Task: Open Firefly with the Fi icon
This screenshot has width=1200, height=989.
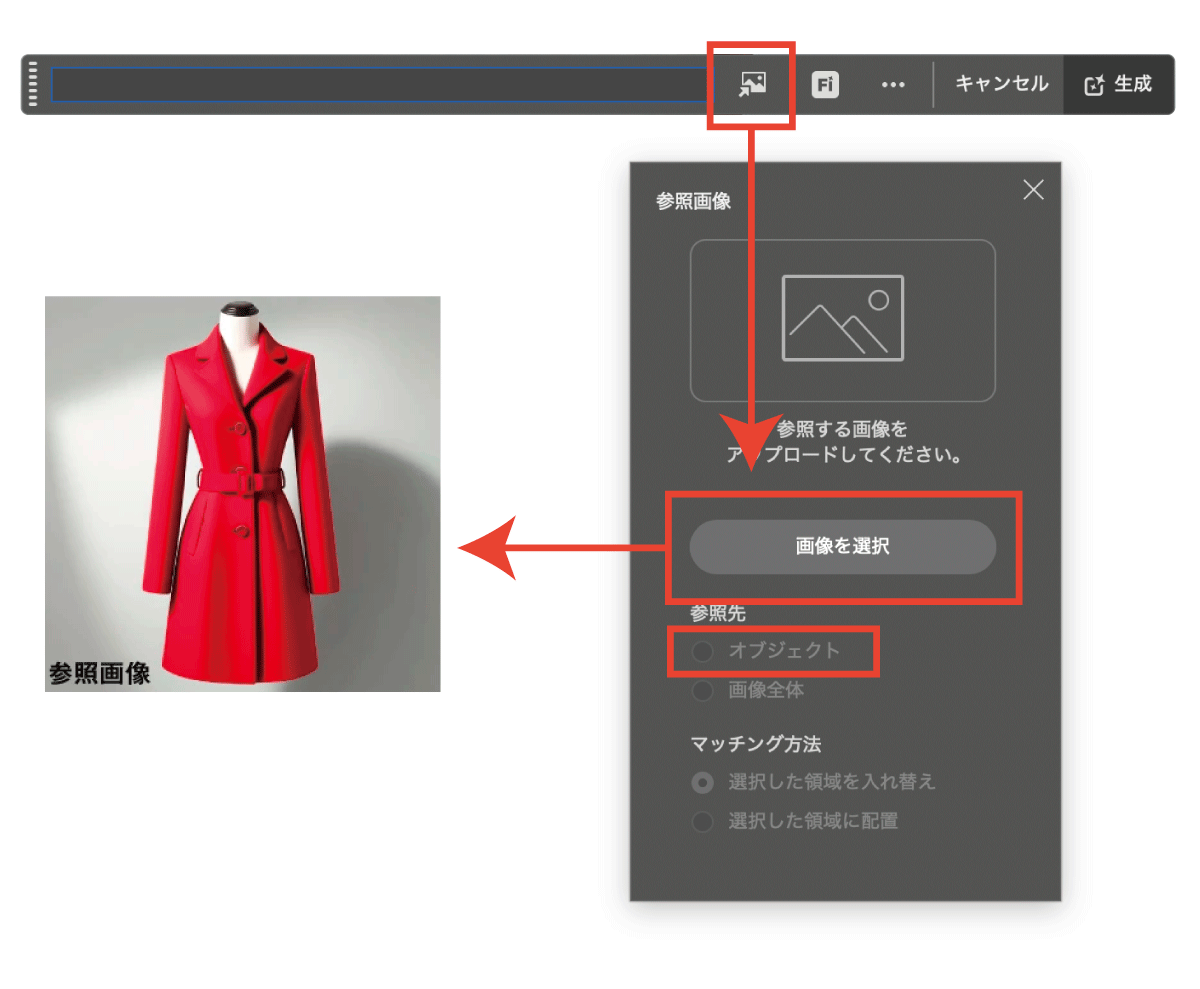Action: pyautogui.click(x=825, y=85)
